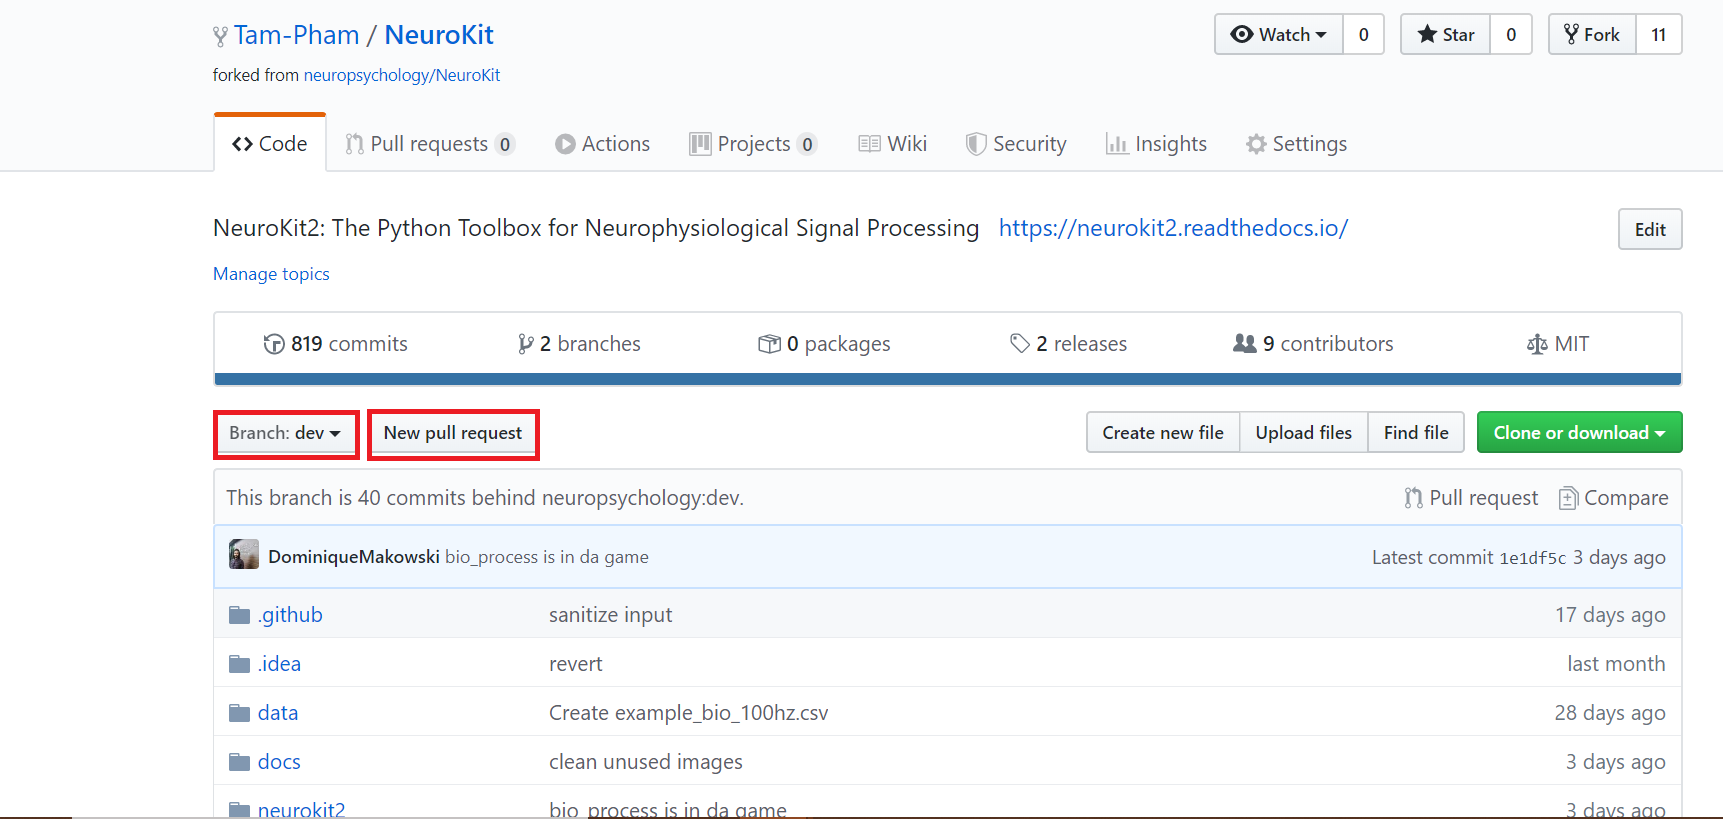Go to the Wiki tab
1723x819 pixels.
(x=893, y=144)
